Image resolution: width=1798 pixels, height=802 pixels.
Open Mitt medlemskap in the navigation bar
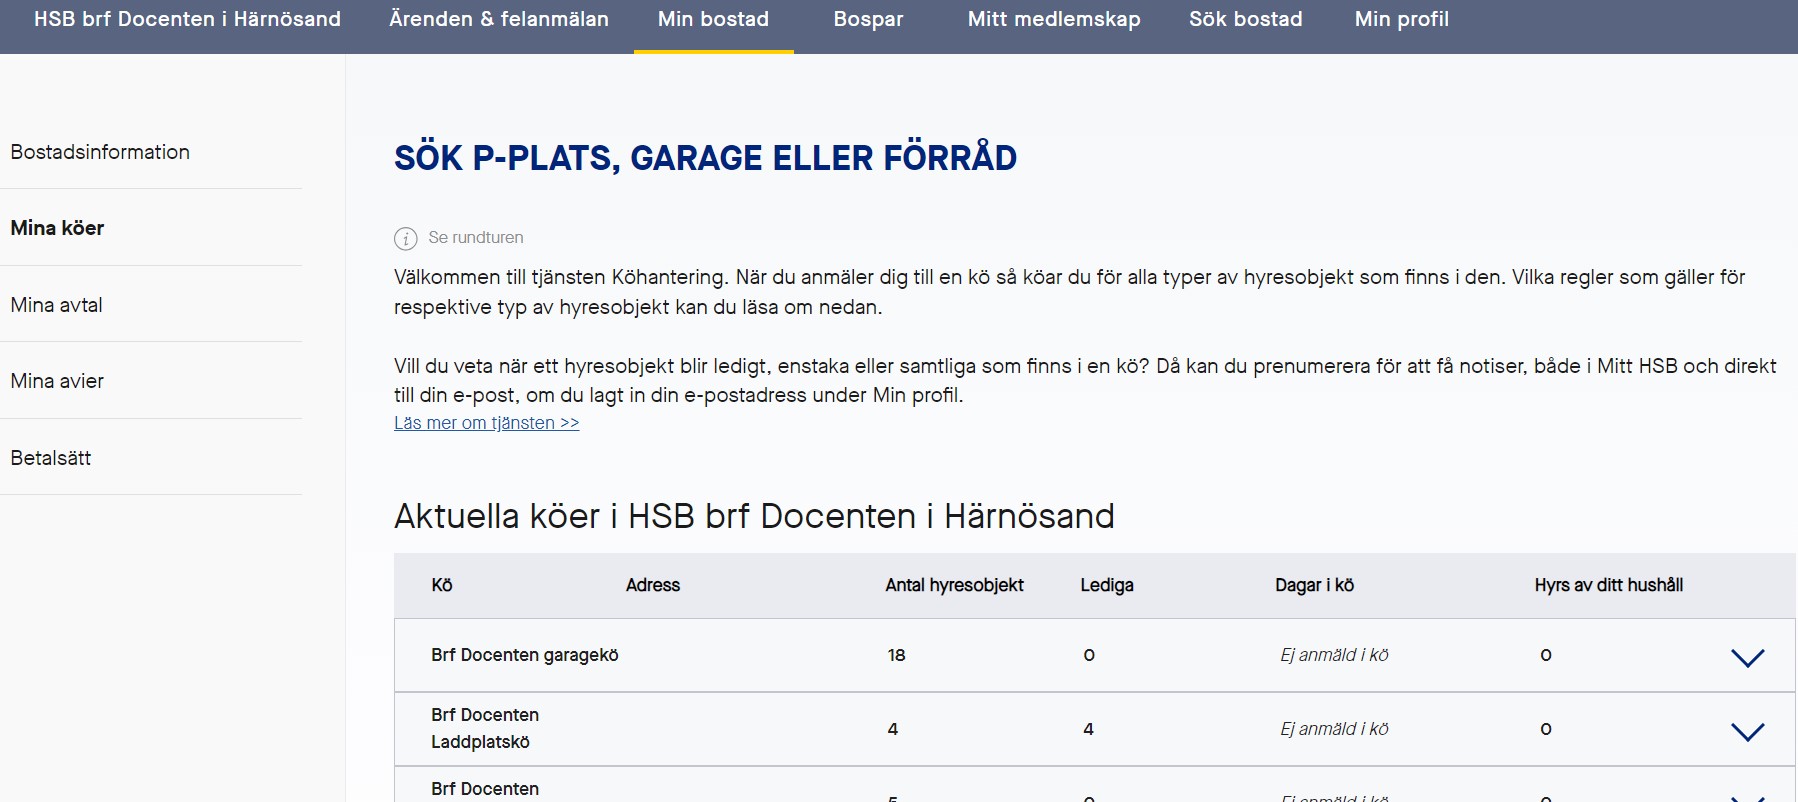1053,20
